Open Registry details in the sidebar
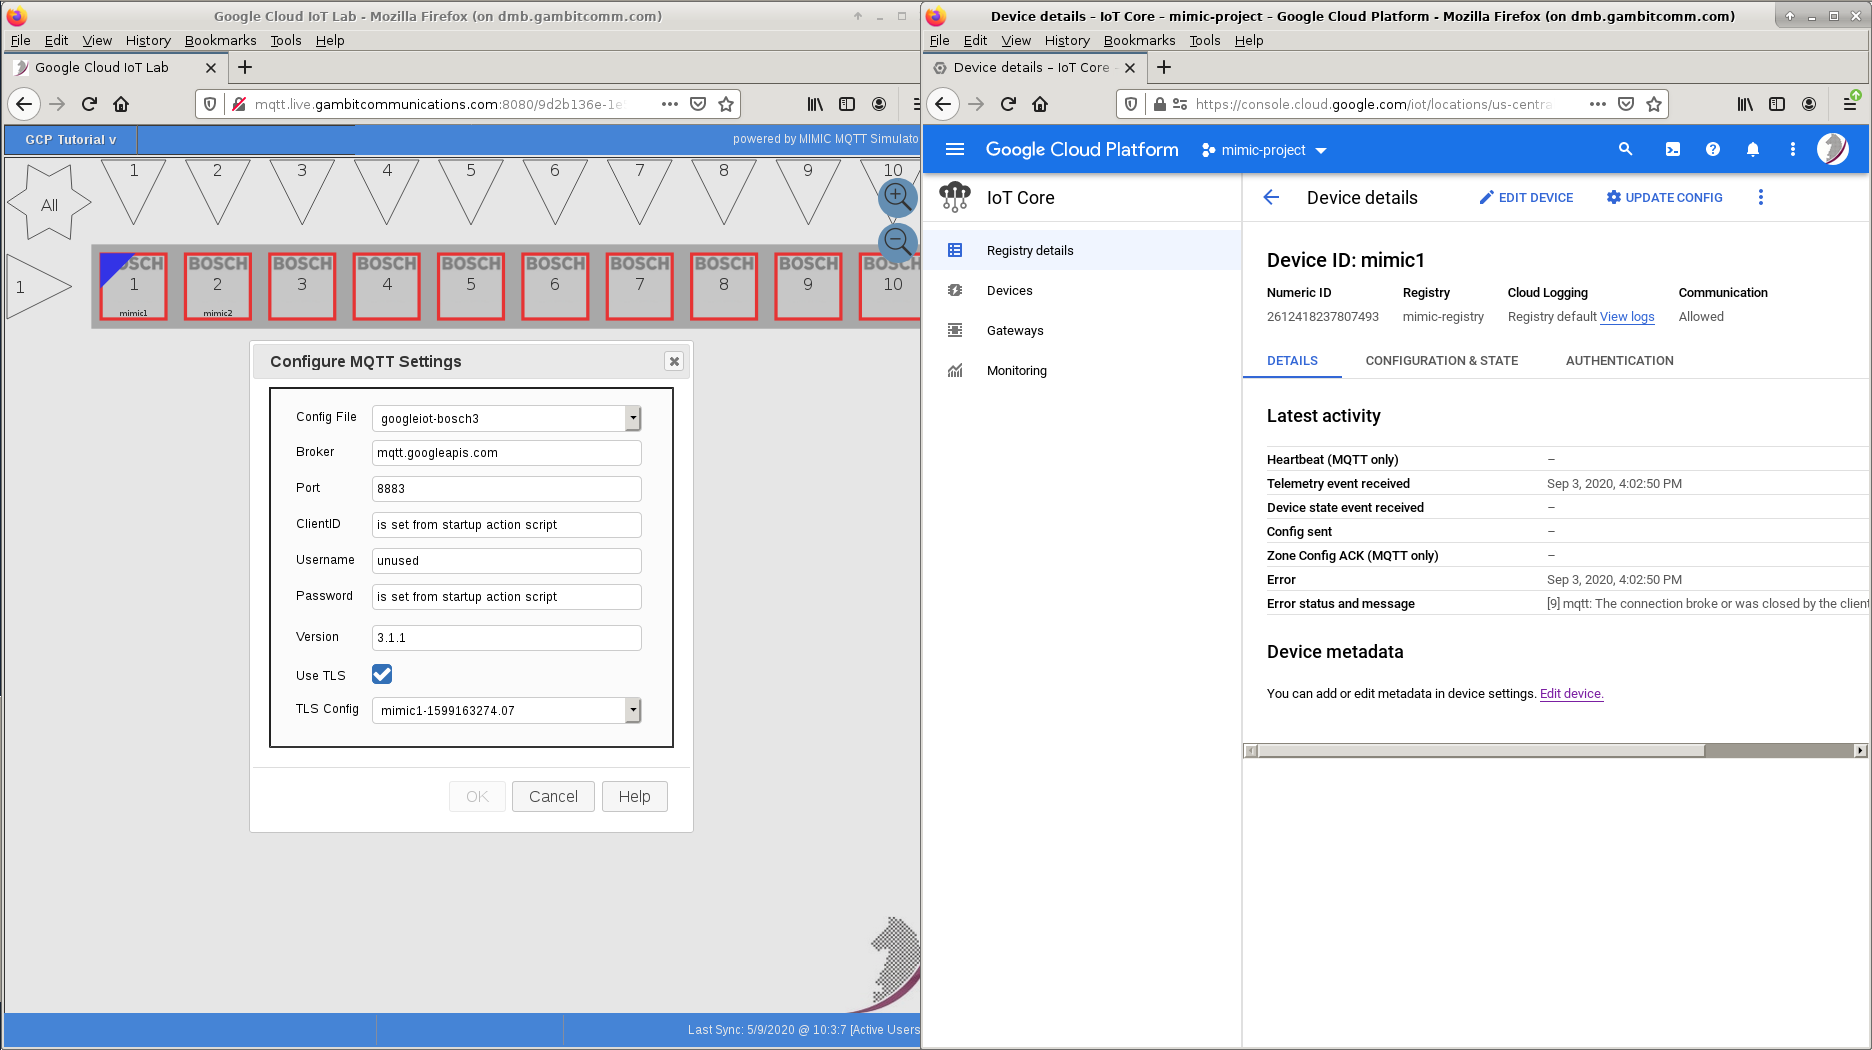This screenshot has width=1872, height=1050. (x=1082, y=250)
